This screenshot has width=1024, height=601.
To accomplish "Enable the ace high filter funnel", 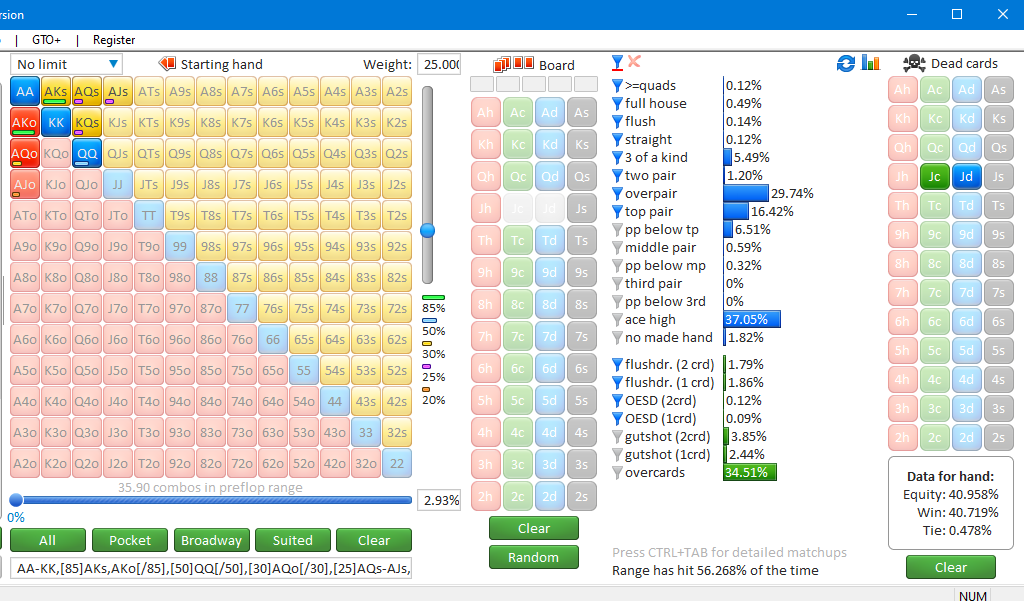I will [x=617, y=319].
